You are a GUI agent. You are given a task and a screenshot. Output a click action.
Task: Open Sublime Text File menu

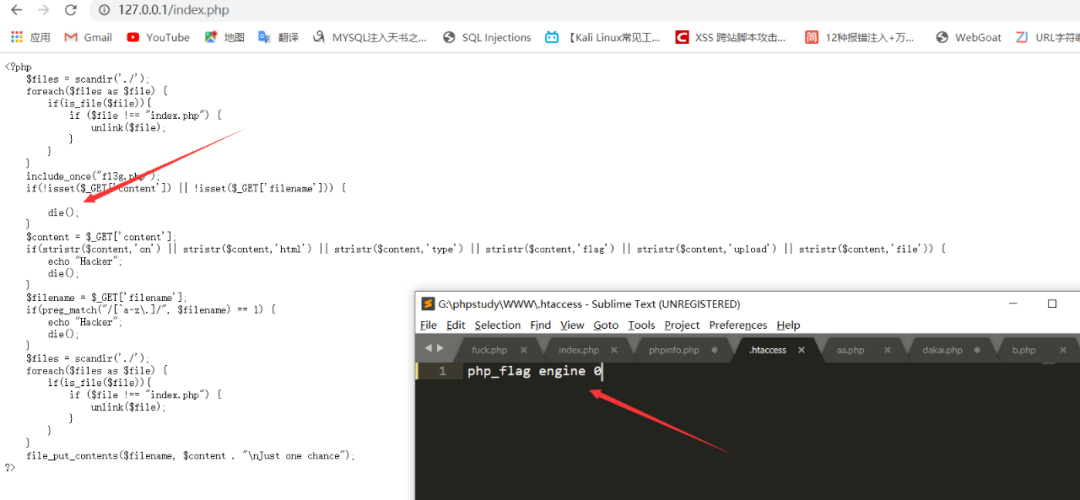pyautogui.click(x=428, y=325)
